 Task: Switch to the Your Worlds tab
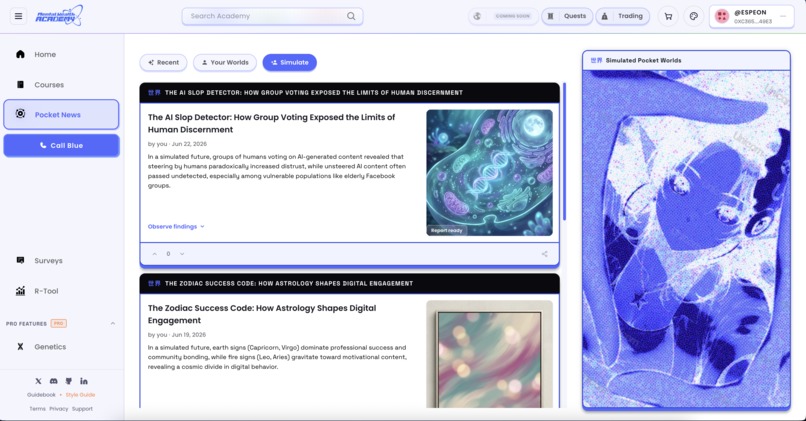coord(225,62)
